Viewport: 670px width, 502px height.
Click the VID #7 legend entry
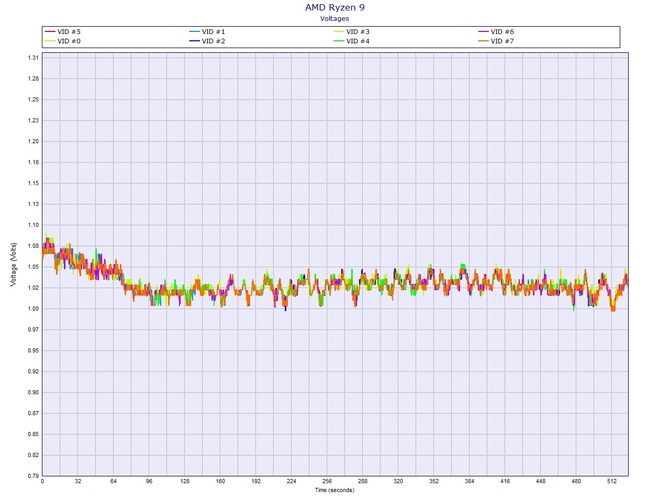496,41
